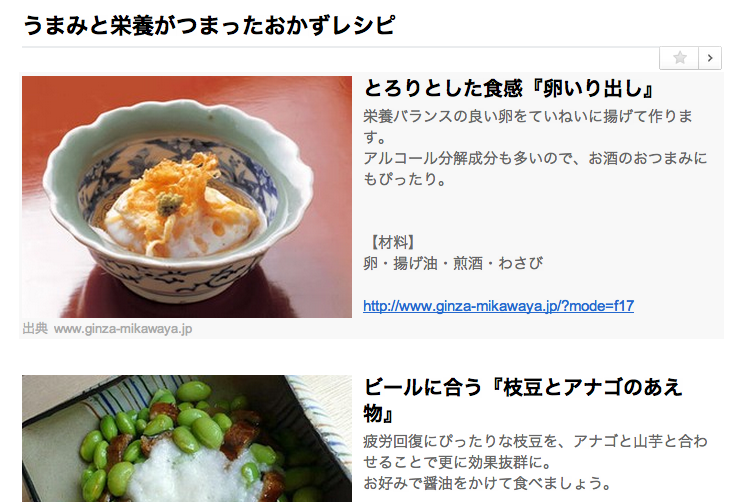The height and width of the screenshot is (502, 742).
Task: Click the 枝豆とアナゴのあえ物 recipe title
Action: click(522, 400)
